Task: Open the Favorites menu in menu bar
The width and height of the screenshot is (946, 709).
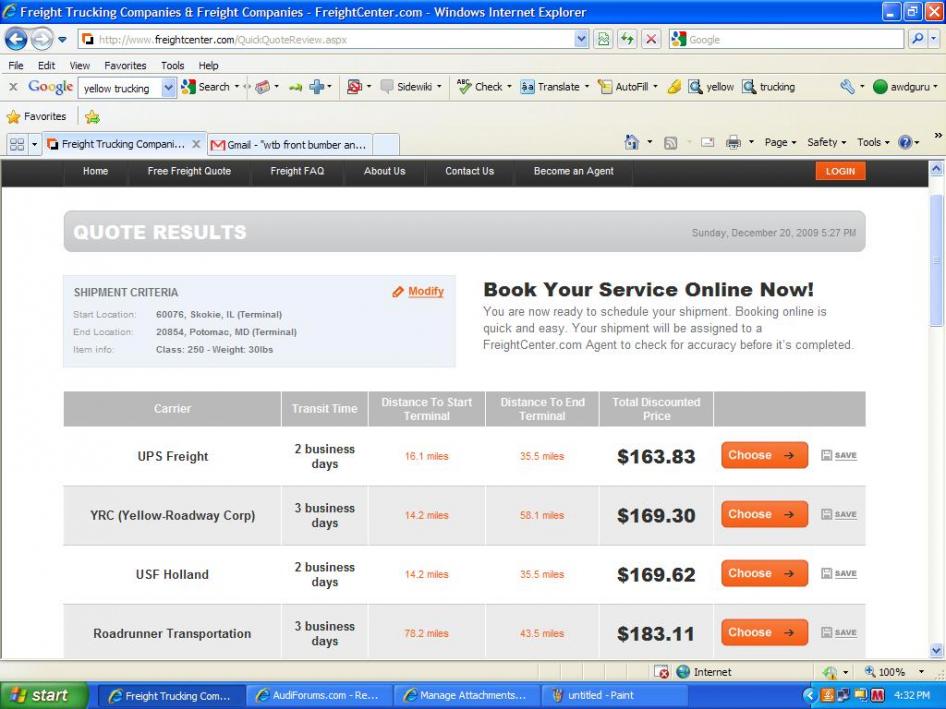Action: click(x=125, y=65)
